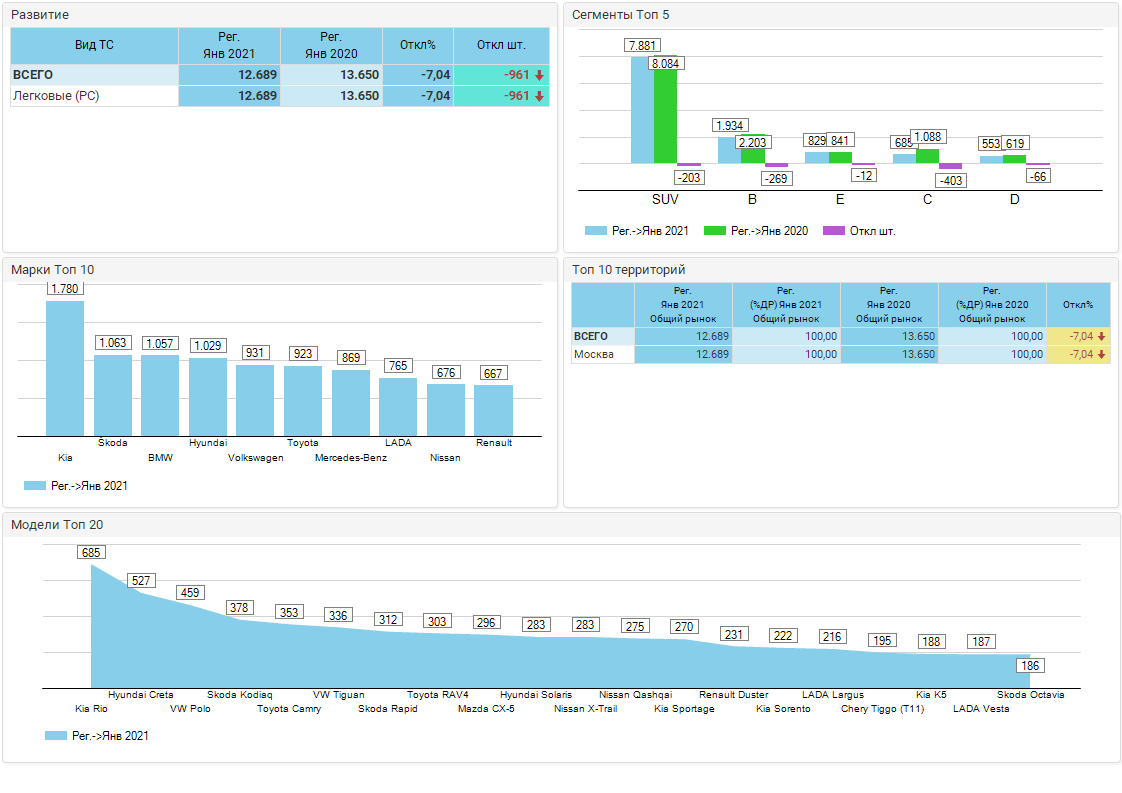1122x793 pixels.
Task: Click the Легковые (PC) row label
Action: (x=56, y=96)
